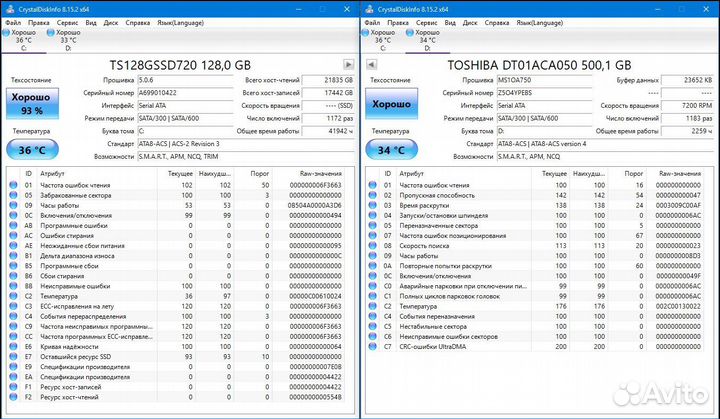Viewport: 720px width, 419px height.
Task: Click raw value 08504A0000A3D6
Action: pyautogui.click(x=315, y=205)
